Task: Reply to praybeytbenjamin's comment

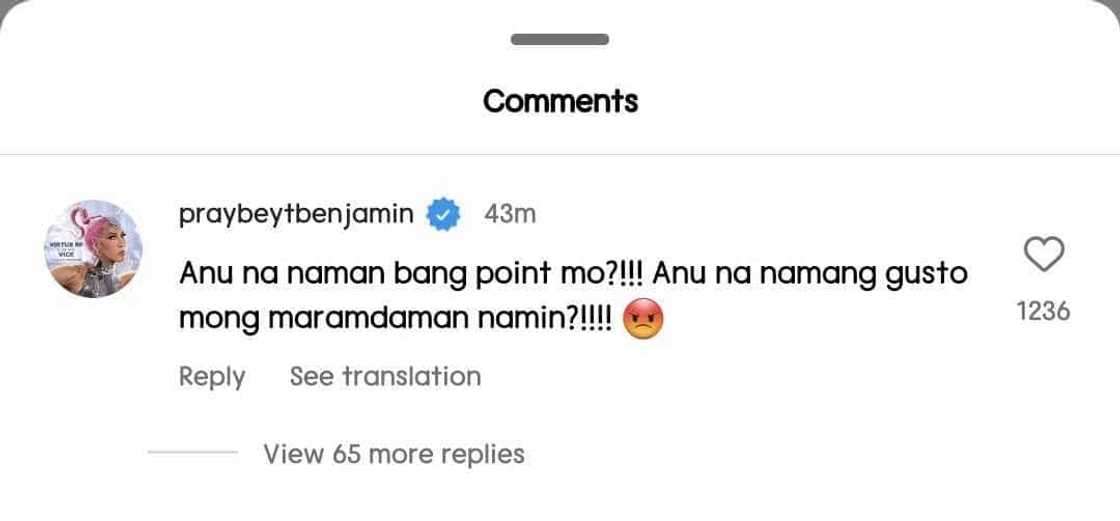Action: click(x=211, y=376)
